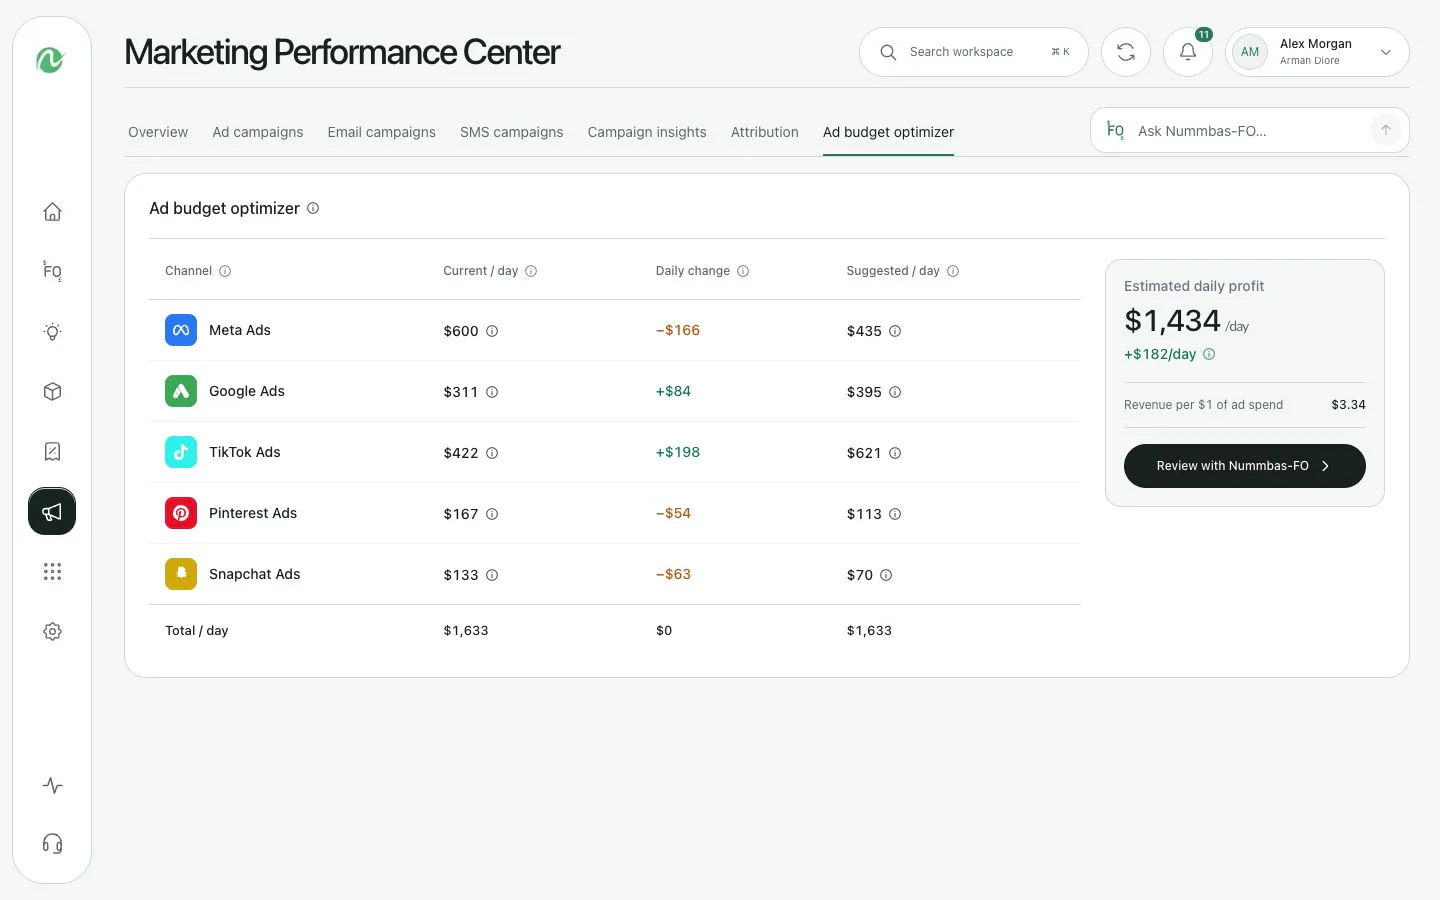Click the TikTok Ads channel icon
1440x900 pixels.
point(181,452)
